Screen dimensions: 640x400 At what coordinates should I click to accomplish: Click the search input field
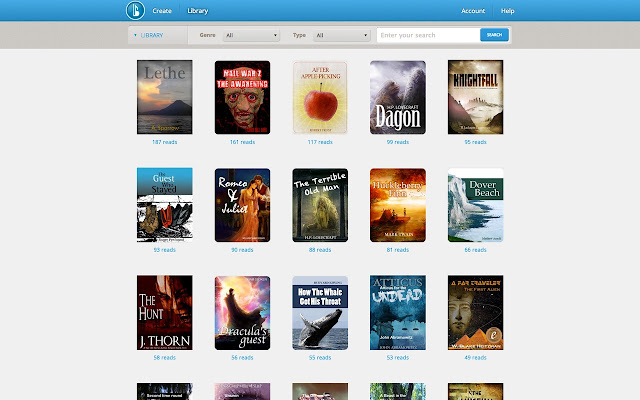point(428,35)
